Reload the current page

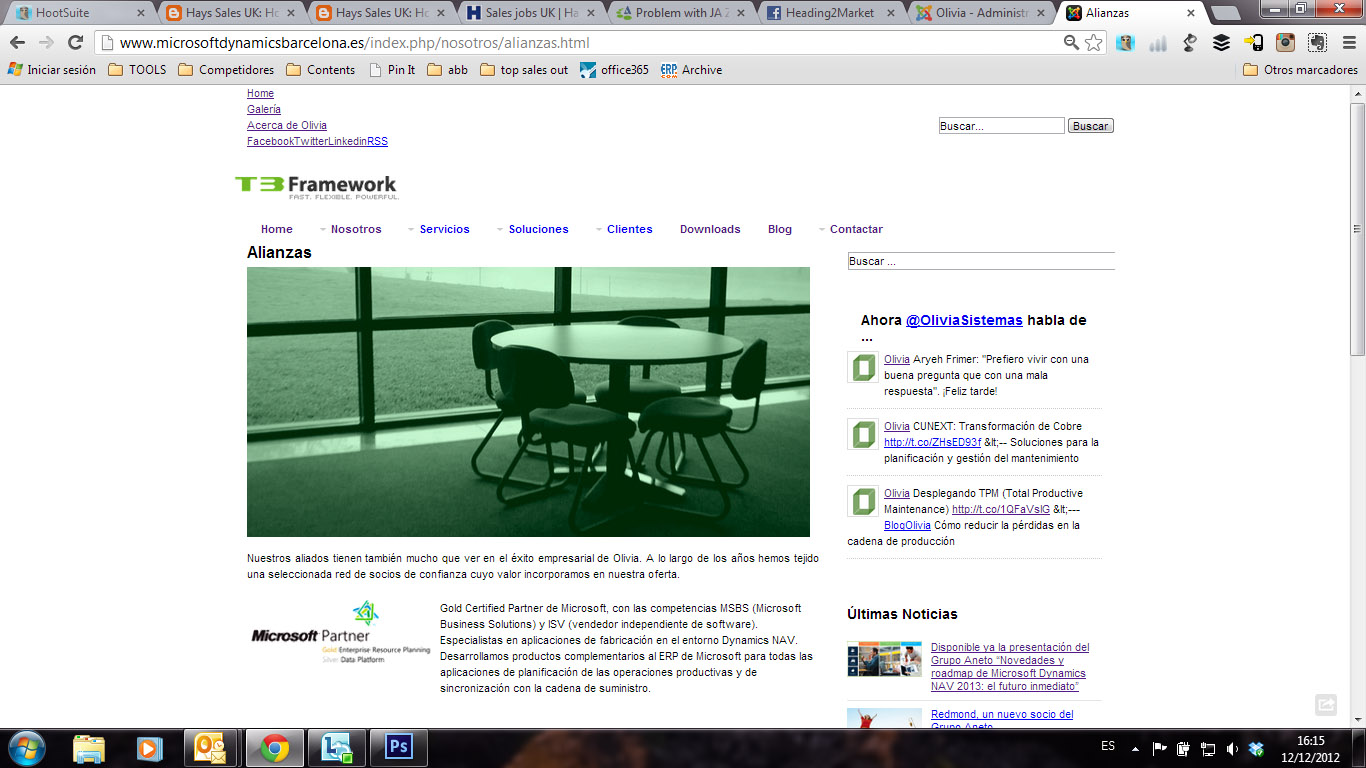(75, 43)
